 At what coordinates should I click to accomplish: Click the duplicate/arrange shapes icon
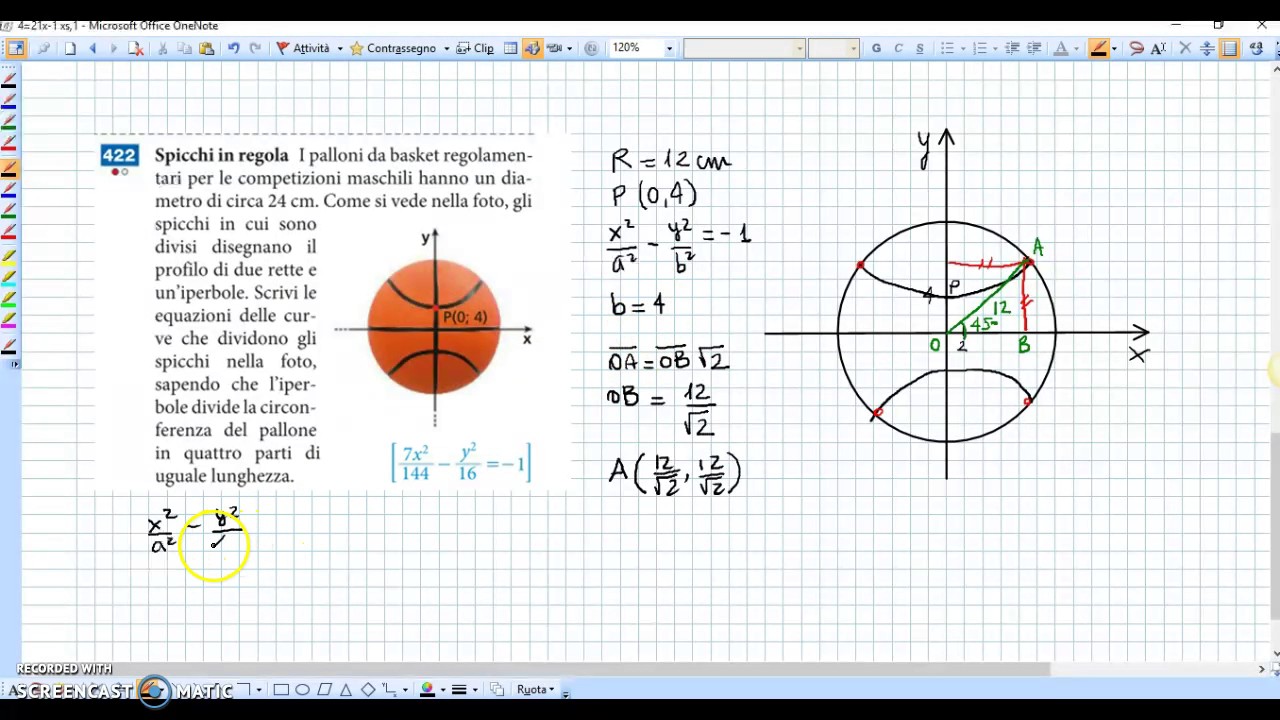(497, 690)
